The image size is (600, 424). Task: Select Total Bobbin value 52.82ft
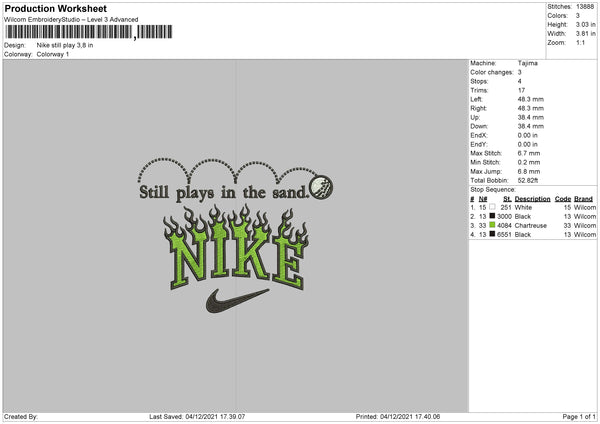[528, 180]
